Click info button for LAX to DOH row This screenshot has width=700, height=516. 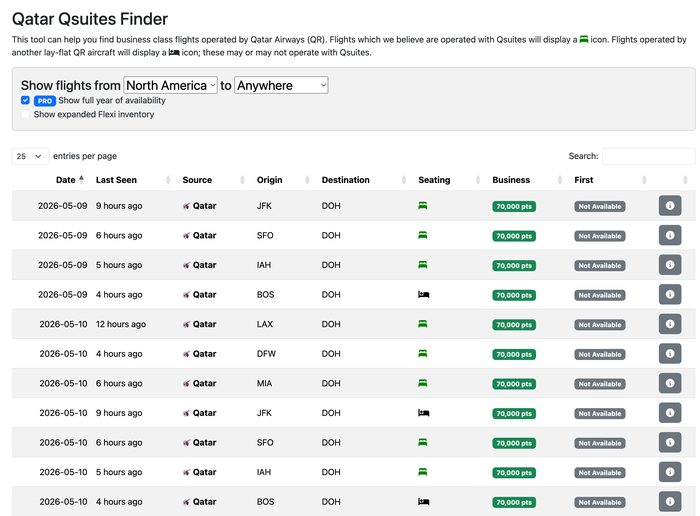point(670,324)
